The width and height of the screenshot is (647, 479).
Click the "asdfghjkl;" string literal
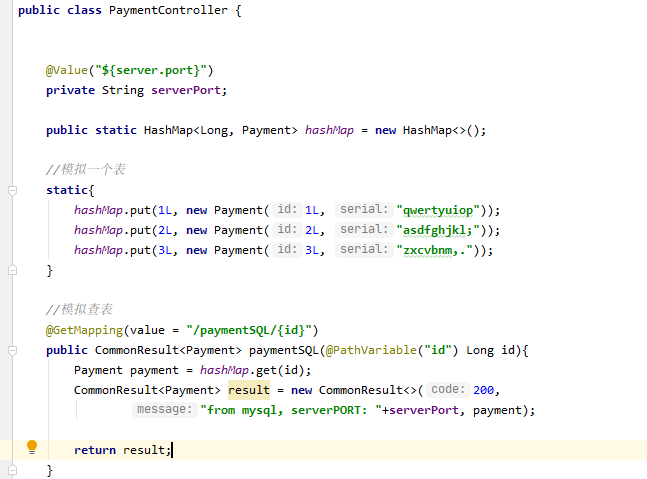coord(438,230)
